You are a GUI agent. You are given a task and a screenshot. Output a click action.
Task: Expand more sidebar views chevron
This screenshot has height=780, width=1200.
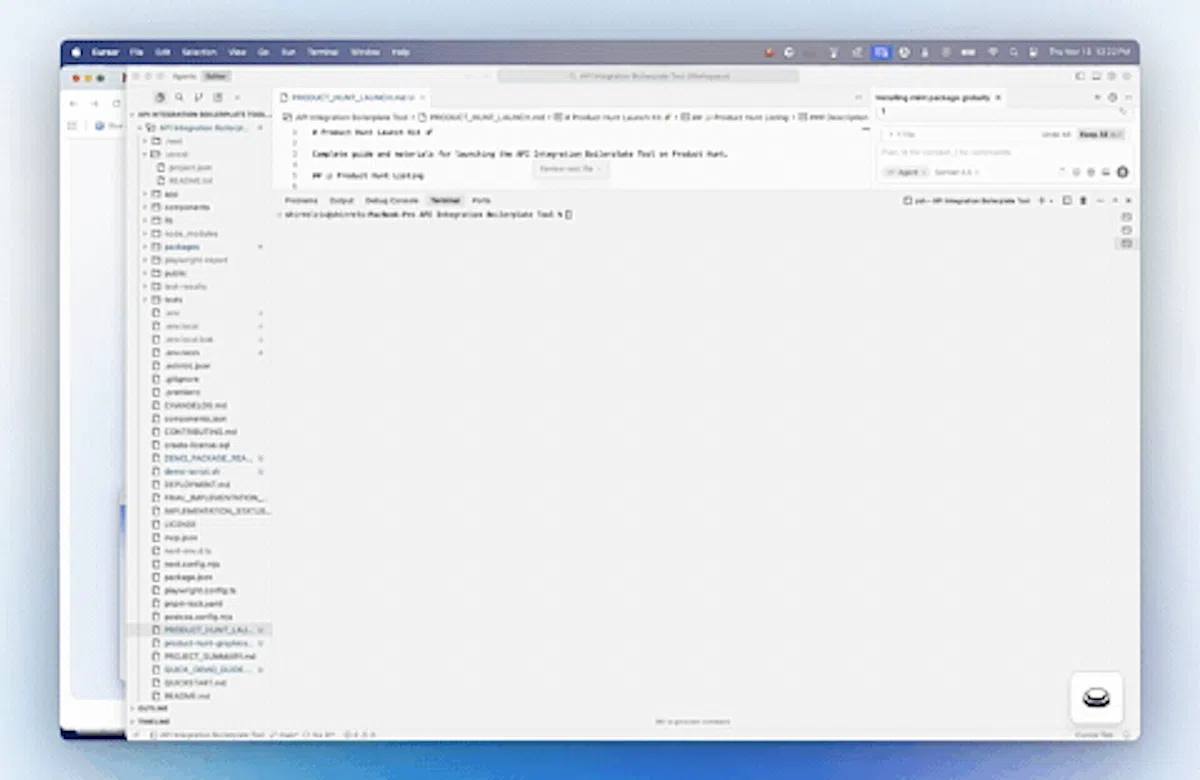[x=237, y=97]
